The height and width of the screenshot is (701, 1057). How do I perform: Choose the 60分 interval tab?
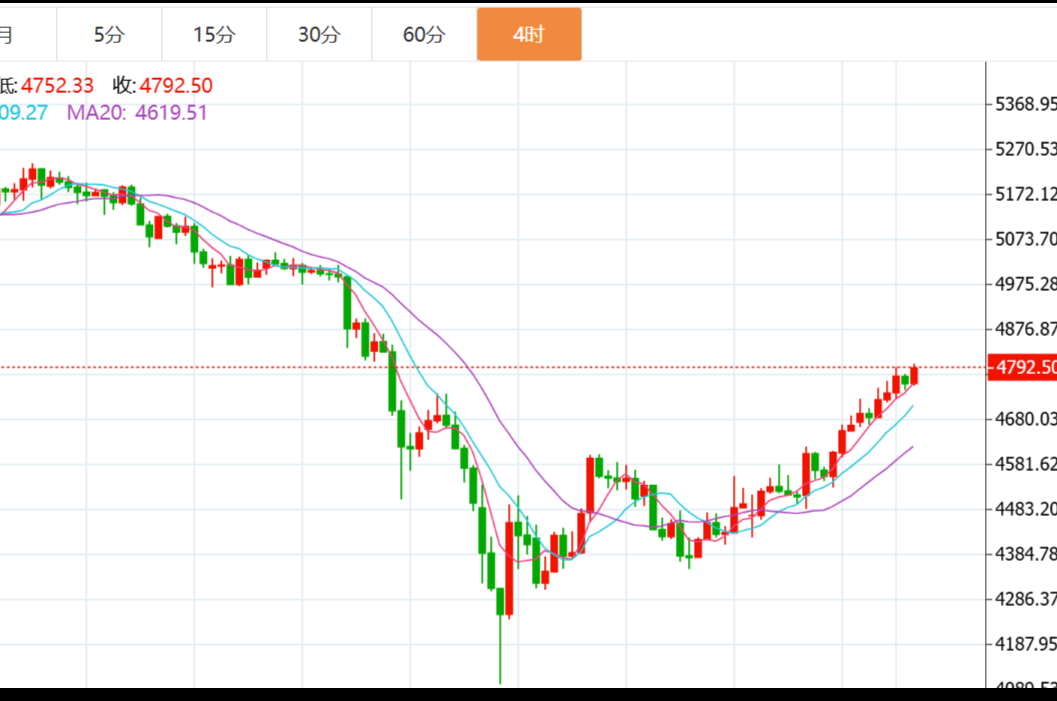(x=424, y=35)
